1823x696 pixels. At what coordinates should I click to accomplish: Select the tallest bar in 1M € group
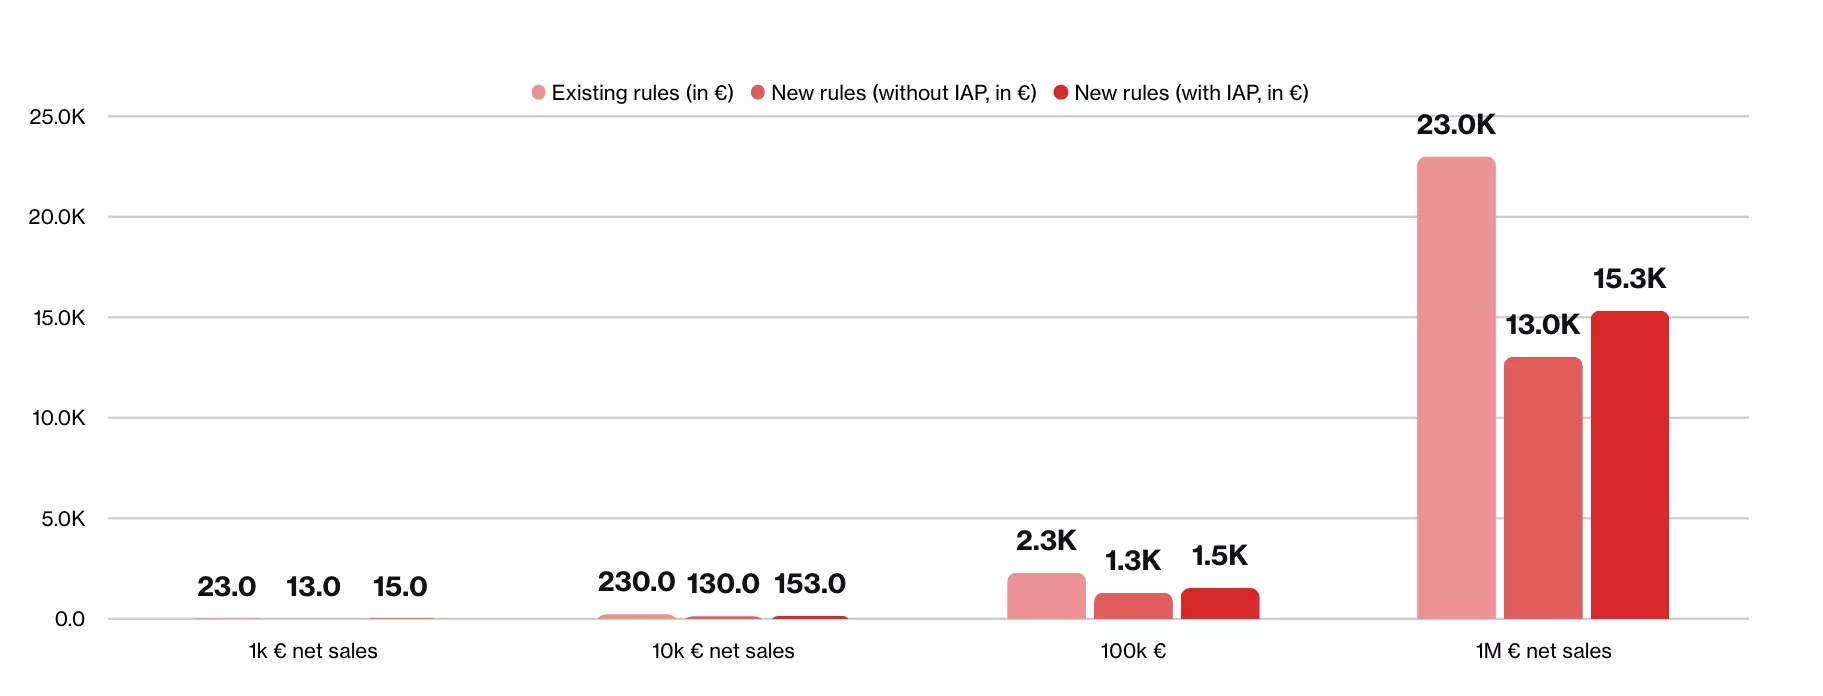tap(1456, 388)
